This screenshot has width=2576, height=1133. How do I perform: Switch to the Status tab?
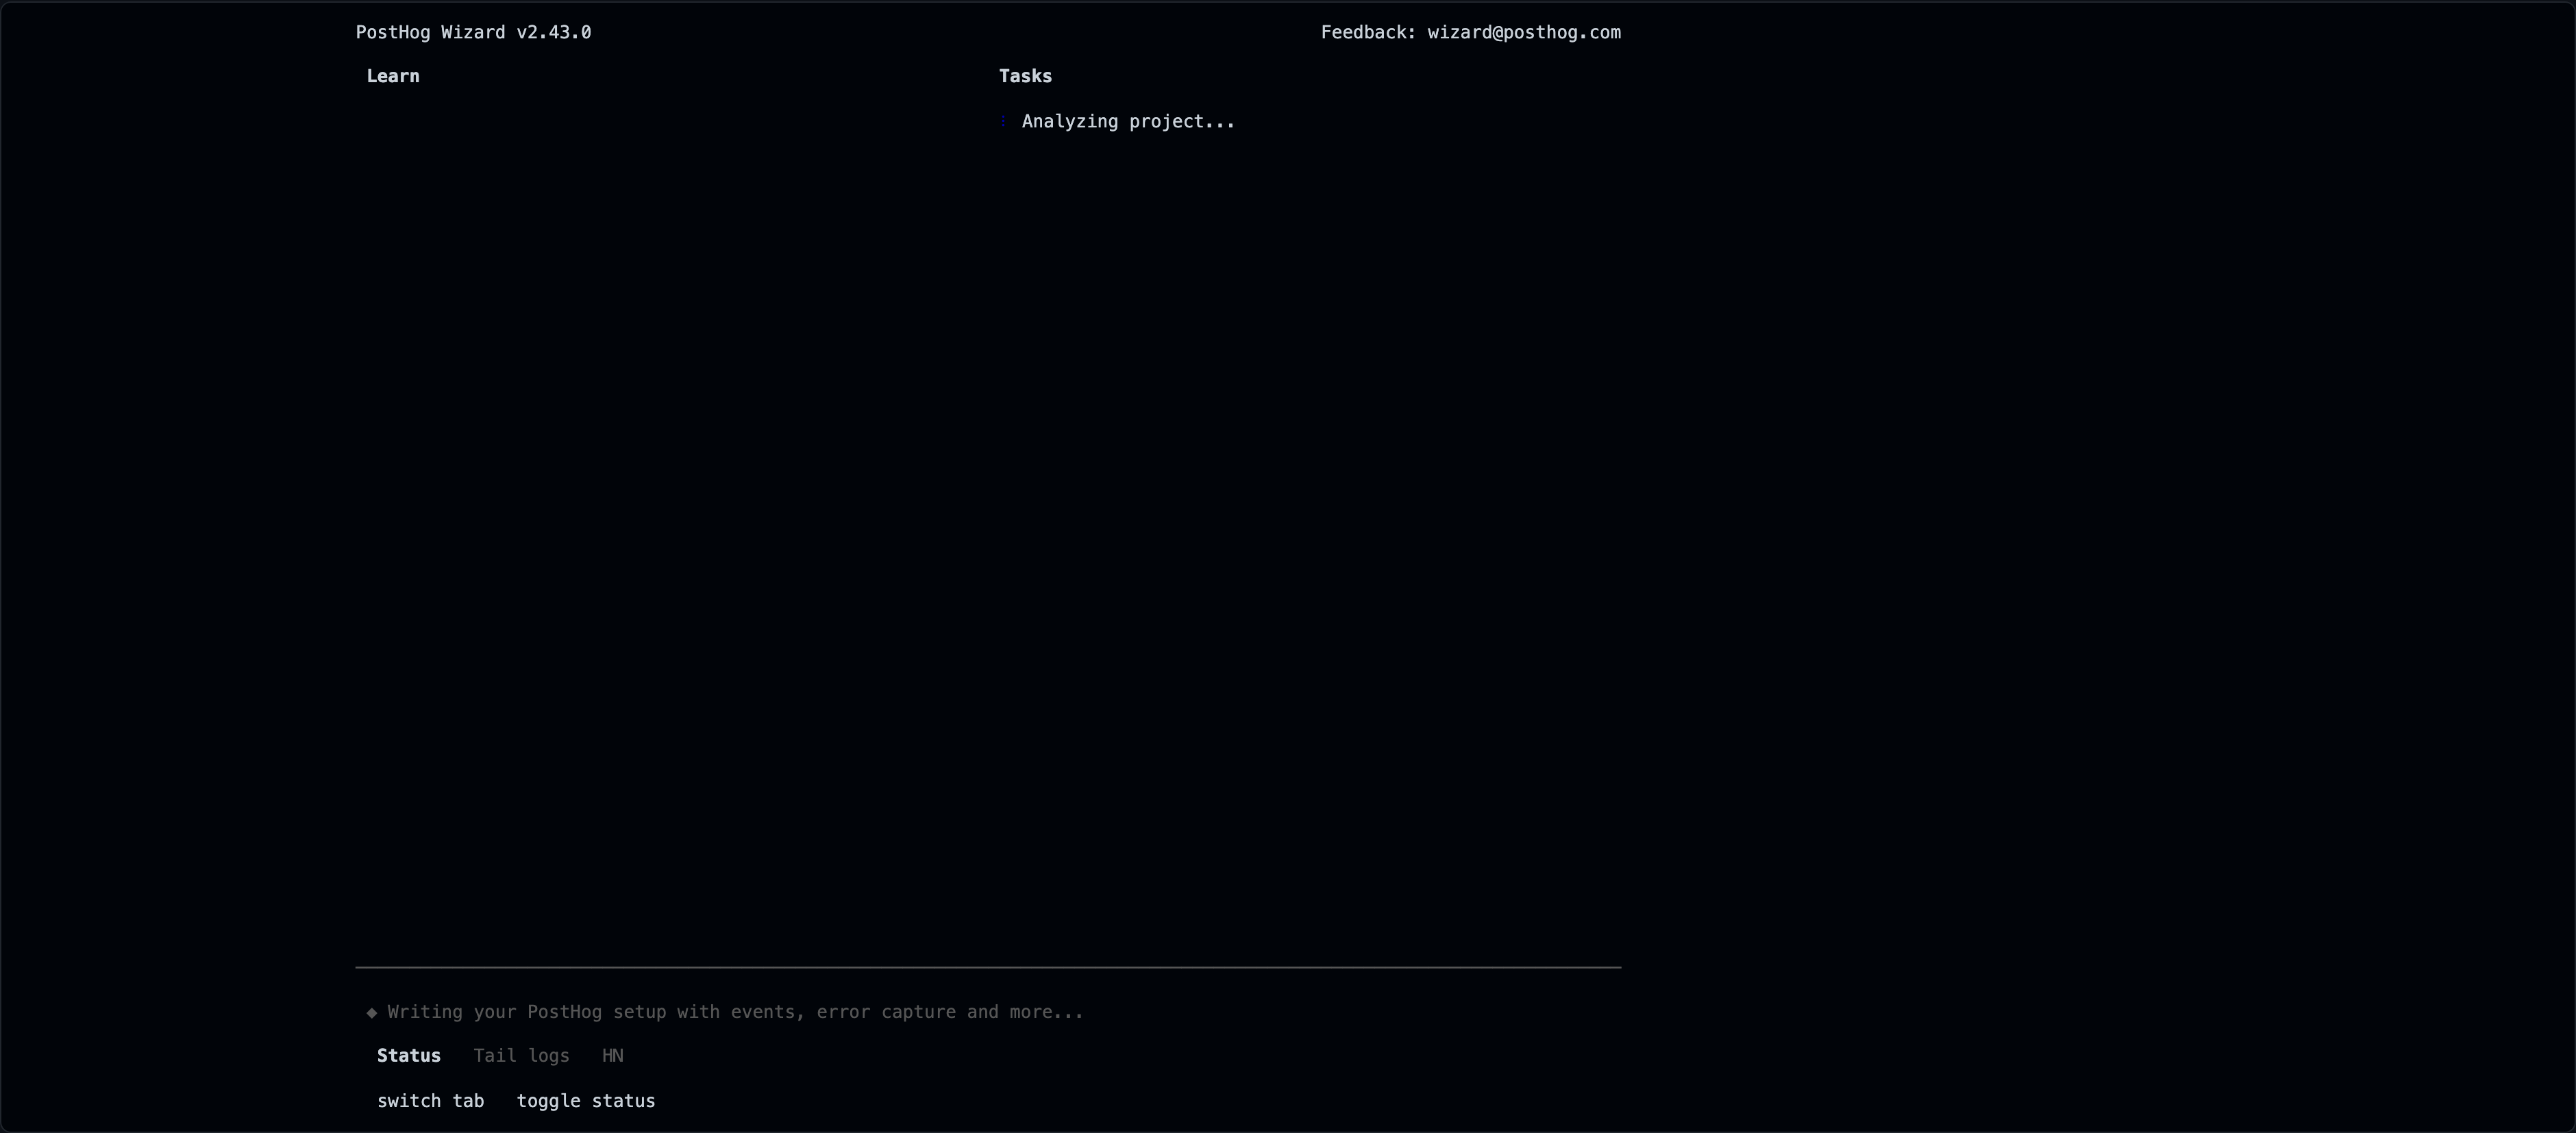[408, 1056]
